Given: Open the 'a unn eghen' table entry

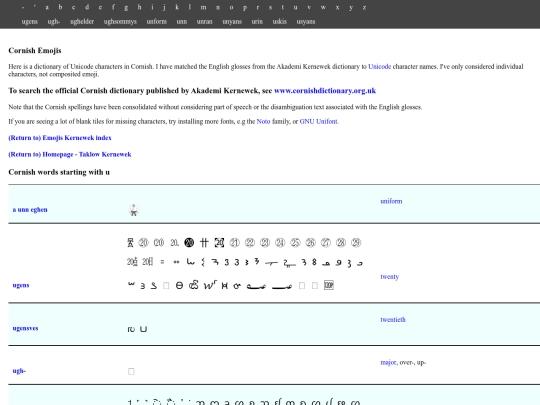Looking at the screenshot, I should coord(30,209).
